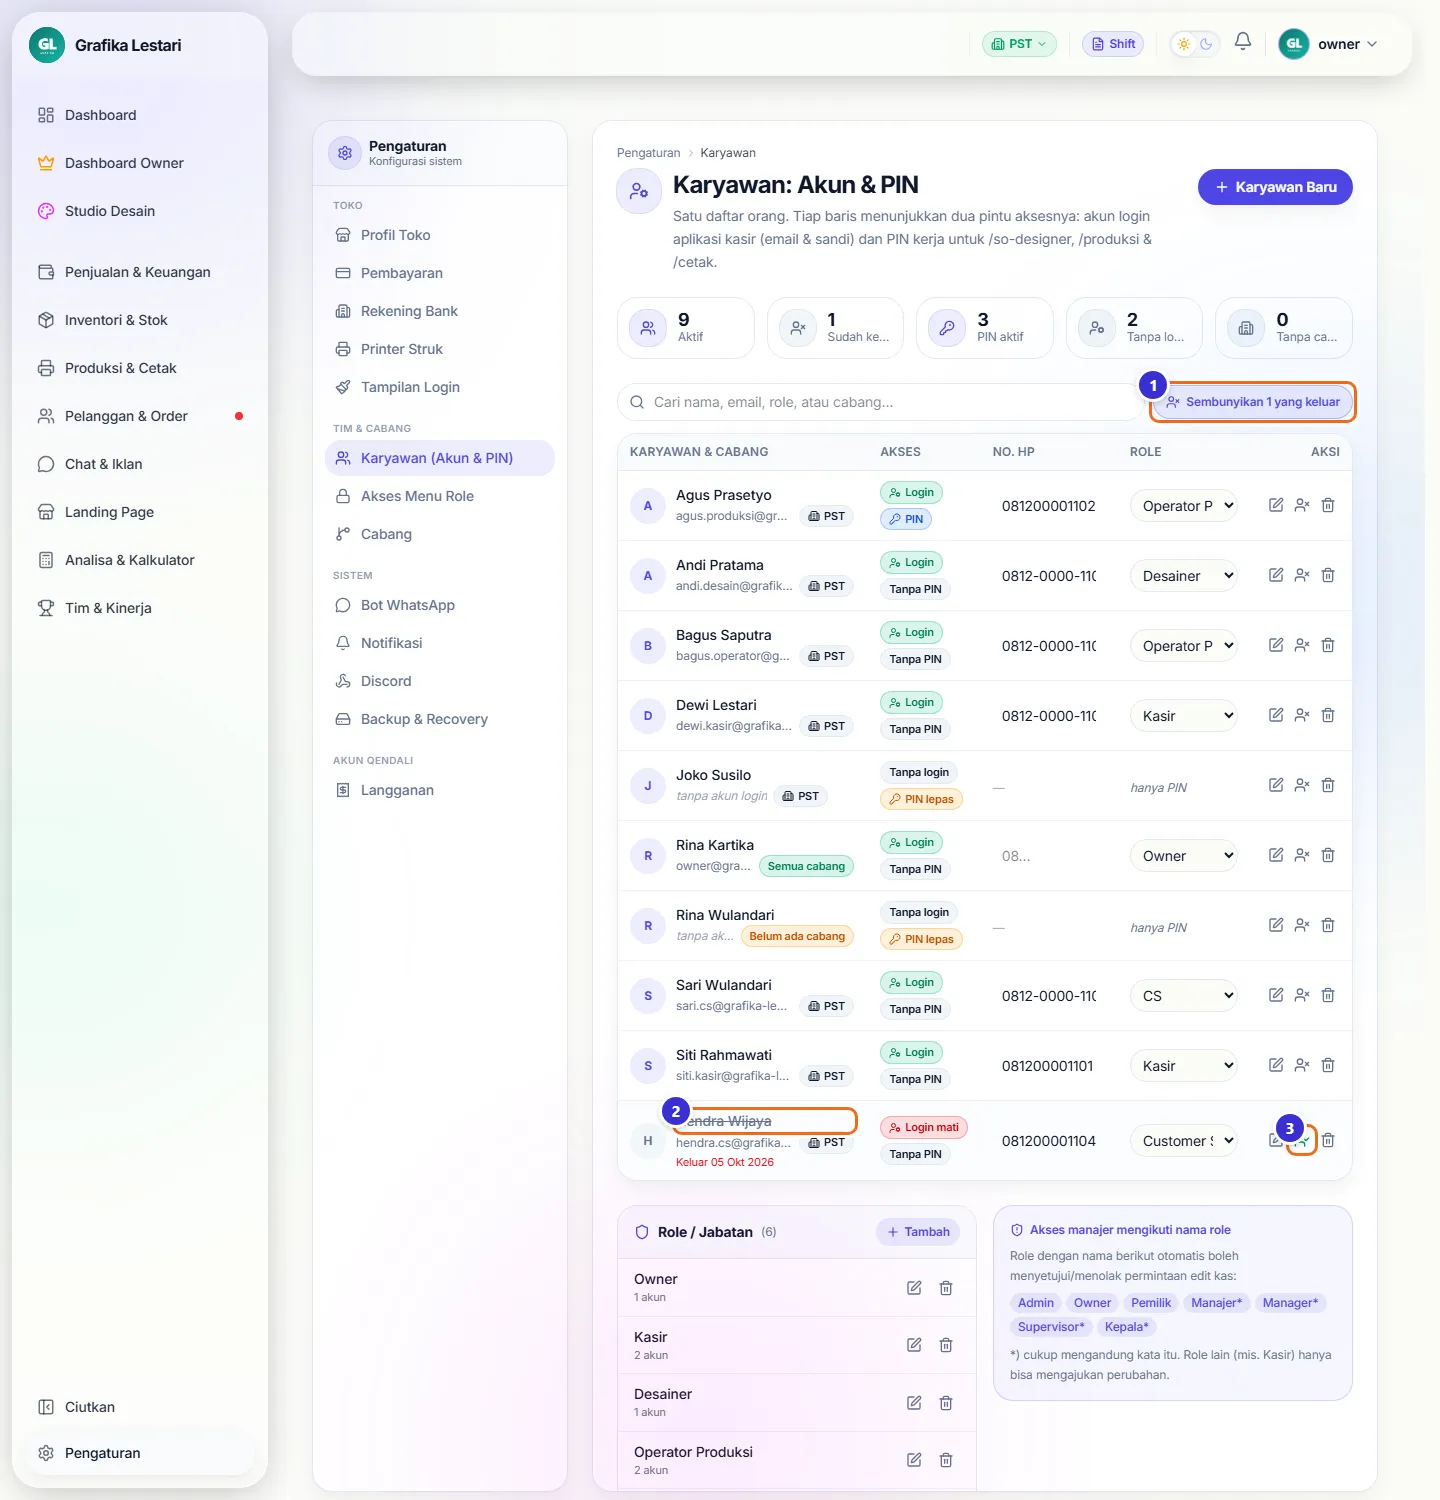Screen dimensions: 1440x1500
Task: Click the notification bell icon
Action: pyautogui.click(x=1243, y=42)
